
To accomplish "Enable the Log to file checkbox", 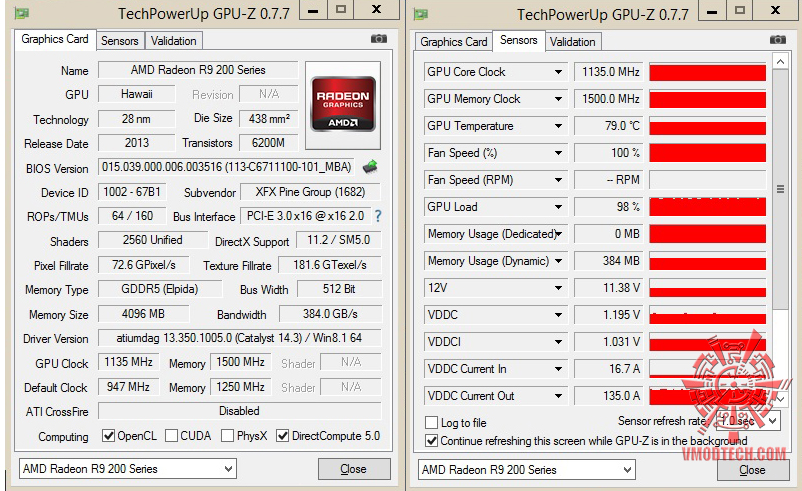I will 432,422.
